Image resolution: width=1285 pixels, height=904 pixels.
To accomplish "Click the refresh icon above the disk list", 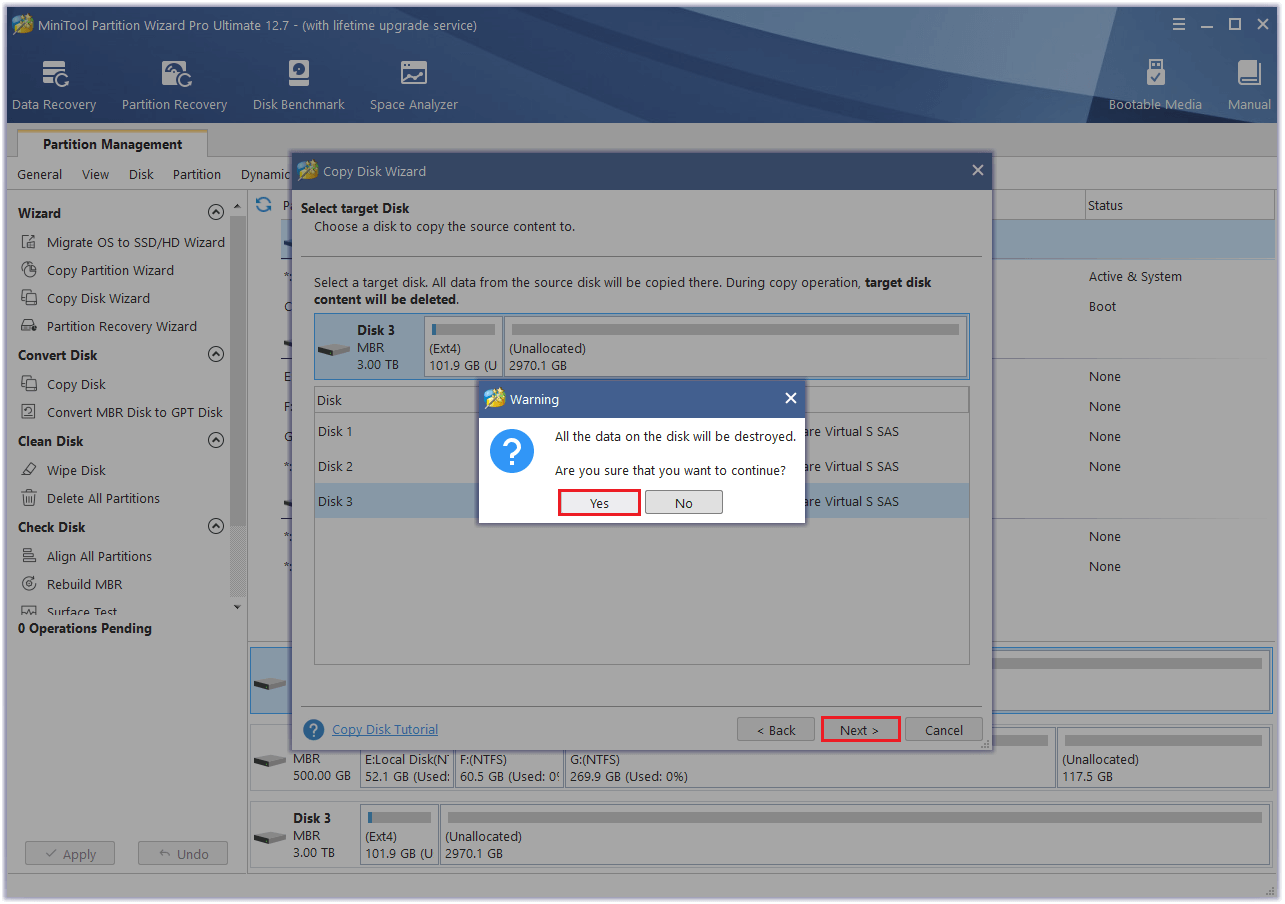I will coord(264,204).
